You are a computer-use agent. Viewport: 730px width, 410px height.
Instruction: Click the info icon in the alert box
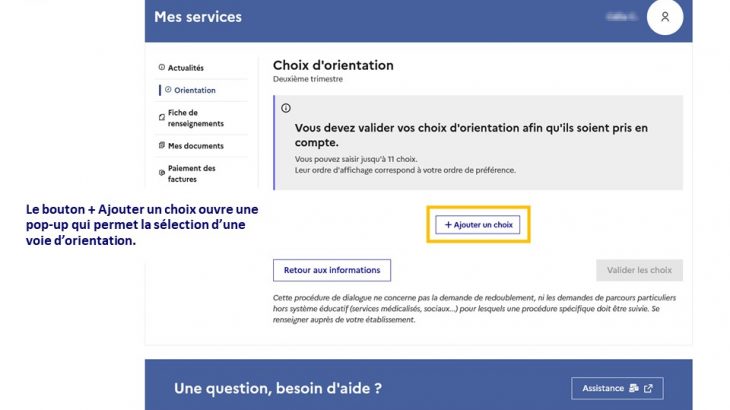point(286,108)
